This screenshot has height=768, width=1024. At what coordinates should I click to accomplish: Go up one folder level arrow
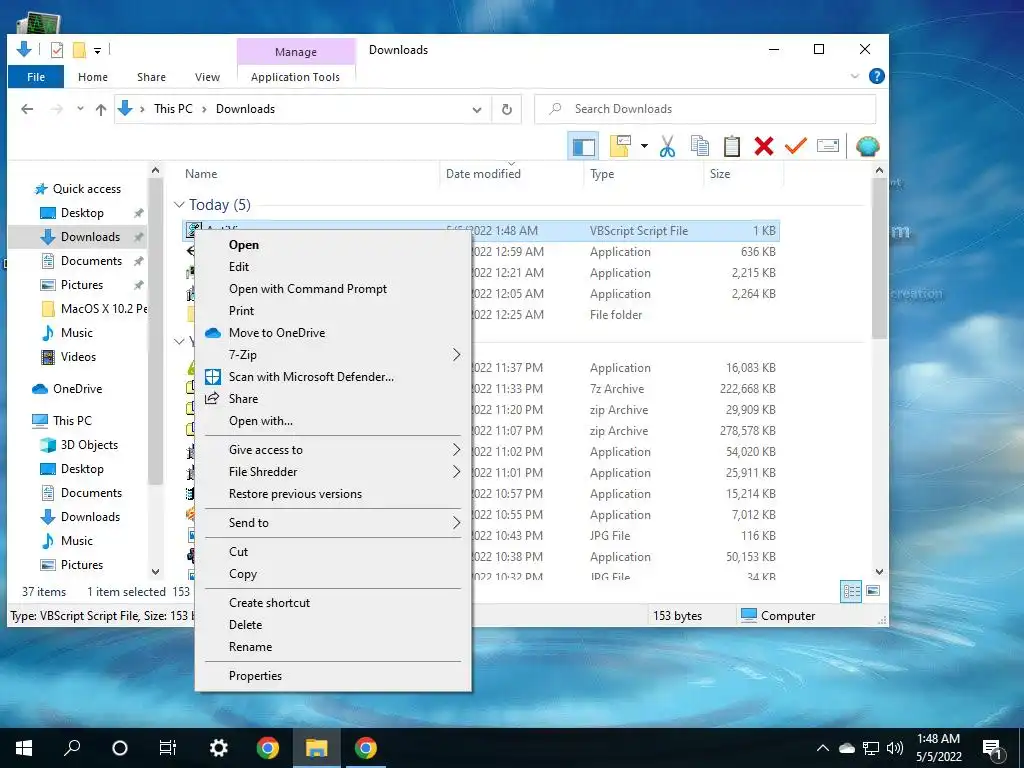pos(101,109)
